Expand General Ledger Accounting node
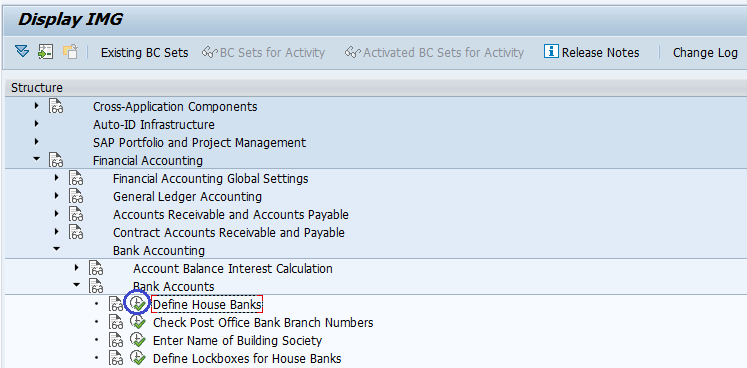 [x=57, y=195]
